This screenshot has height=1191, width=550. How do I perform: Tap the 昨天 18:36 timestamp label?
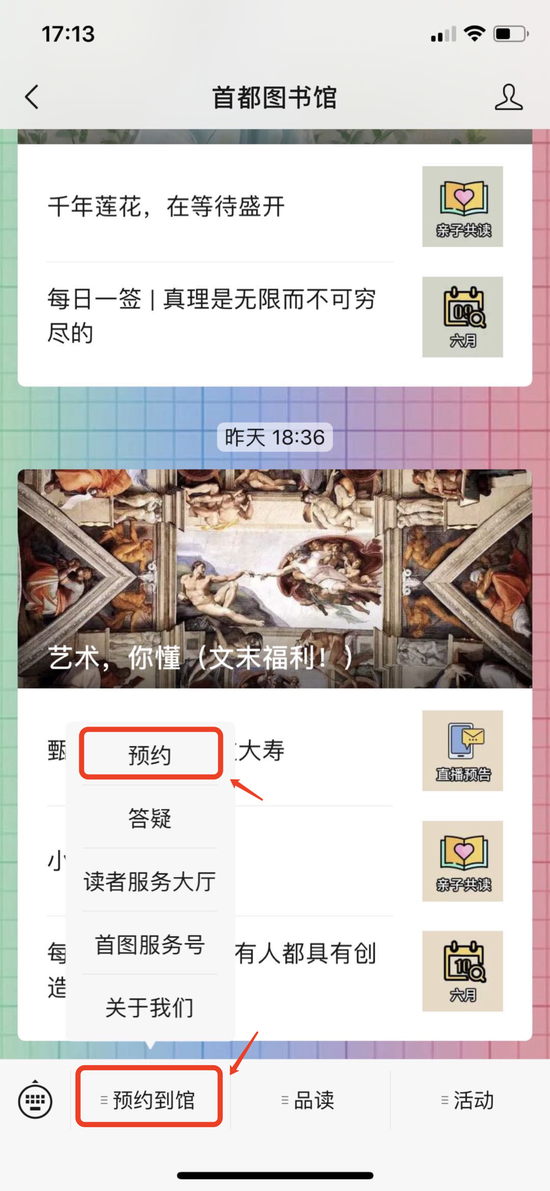[275, 437]
